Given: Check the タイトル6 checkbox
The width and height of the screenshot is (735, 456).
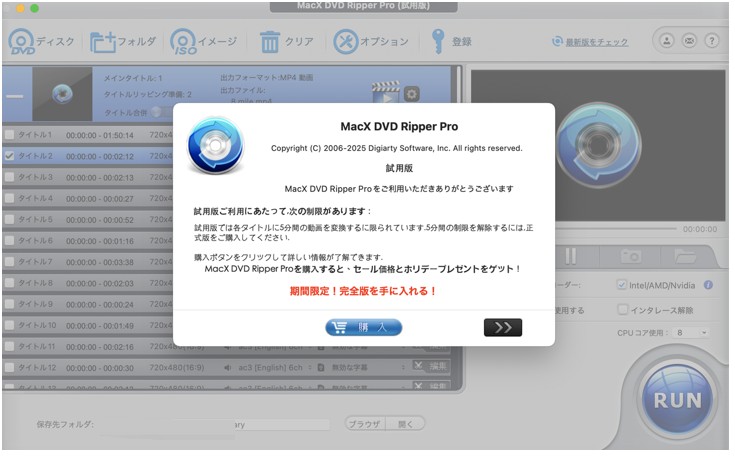Looking at the screenshot, I should (9, 240).
